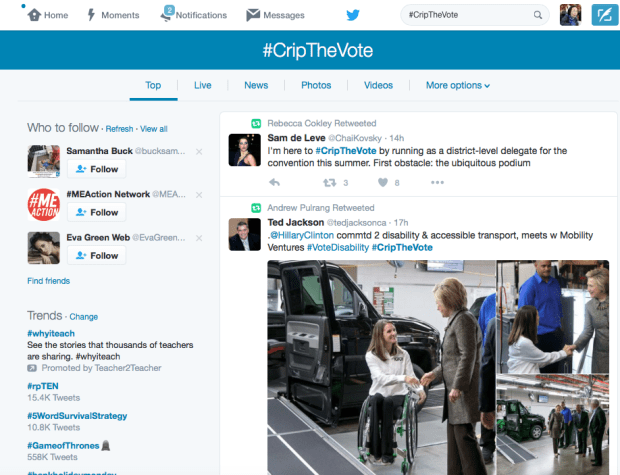Dismiss Eva Green Web suggestion
This screenshot has height=475, width=620.
pyautogui.click(x=199, y=238)
